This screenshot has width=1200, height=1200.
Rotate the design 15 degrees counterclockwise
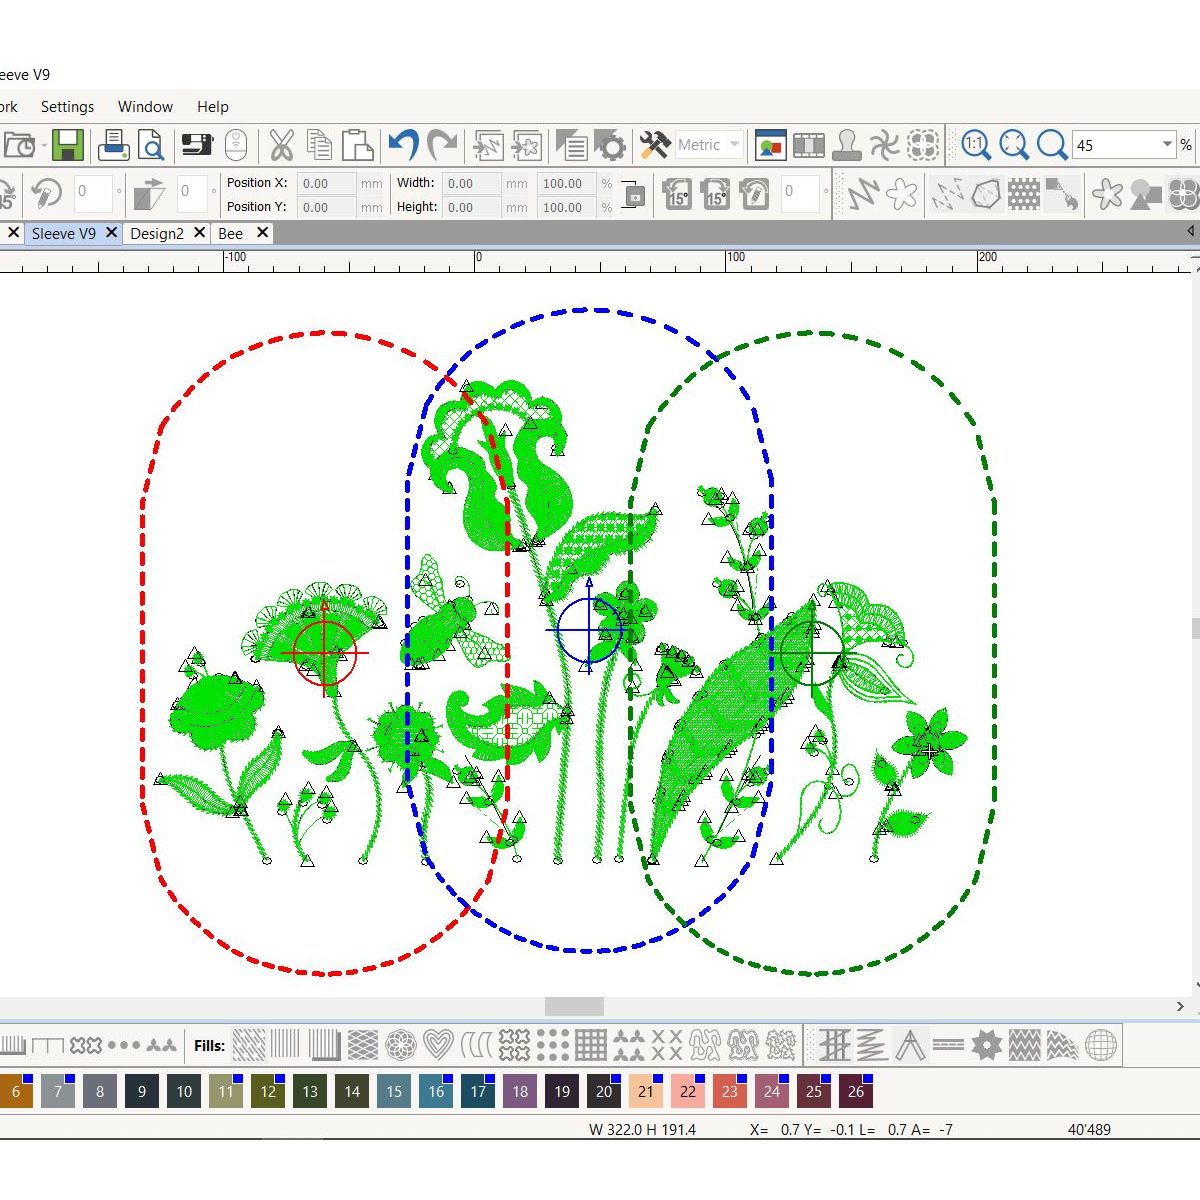click(677, 195)
